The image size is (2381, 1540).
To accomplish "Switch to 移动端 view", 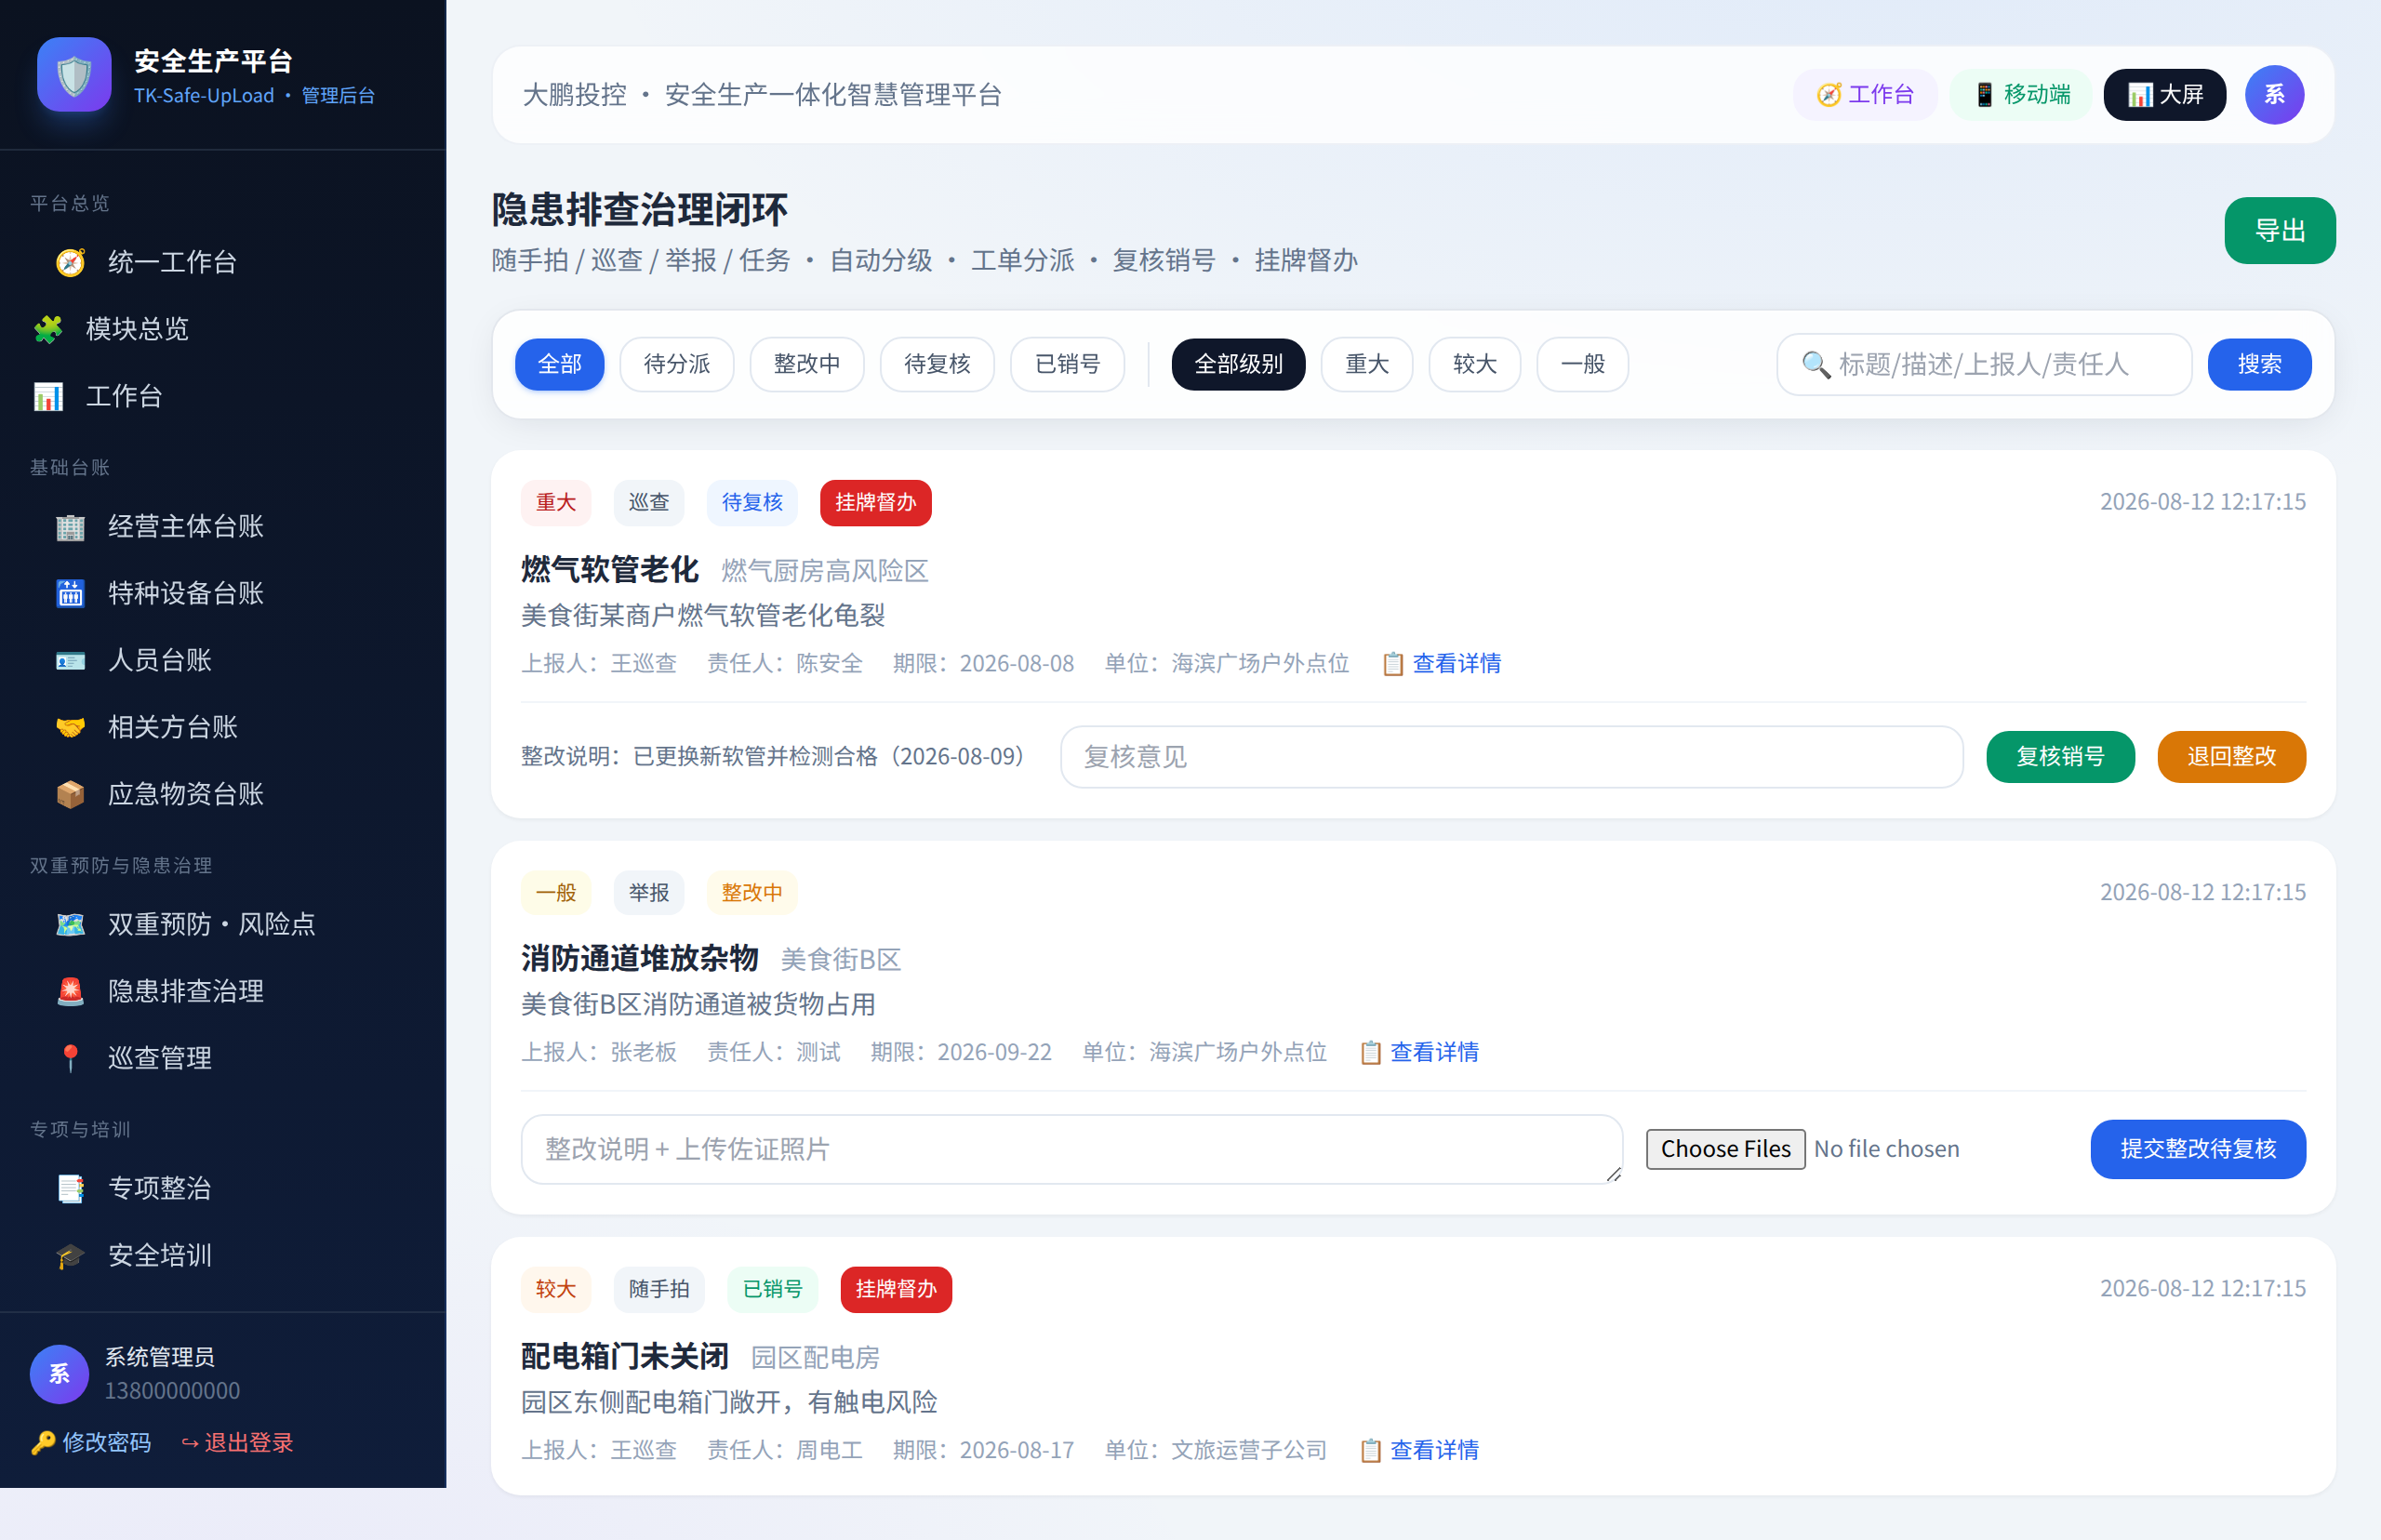I will [2021, 95].
